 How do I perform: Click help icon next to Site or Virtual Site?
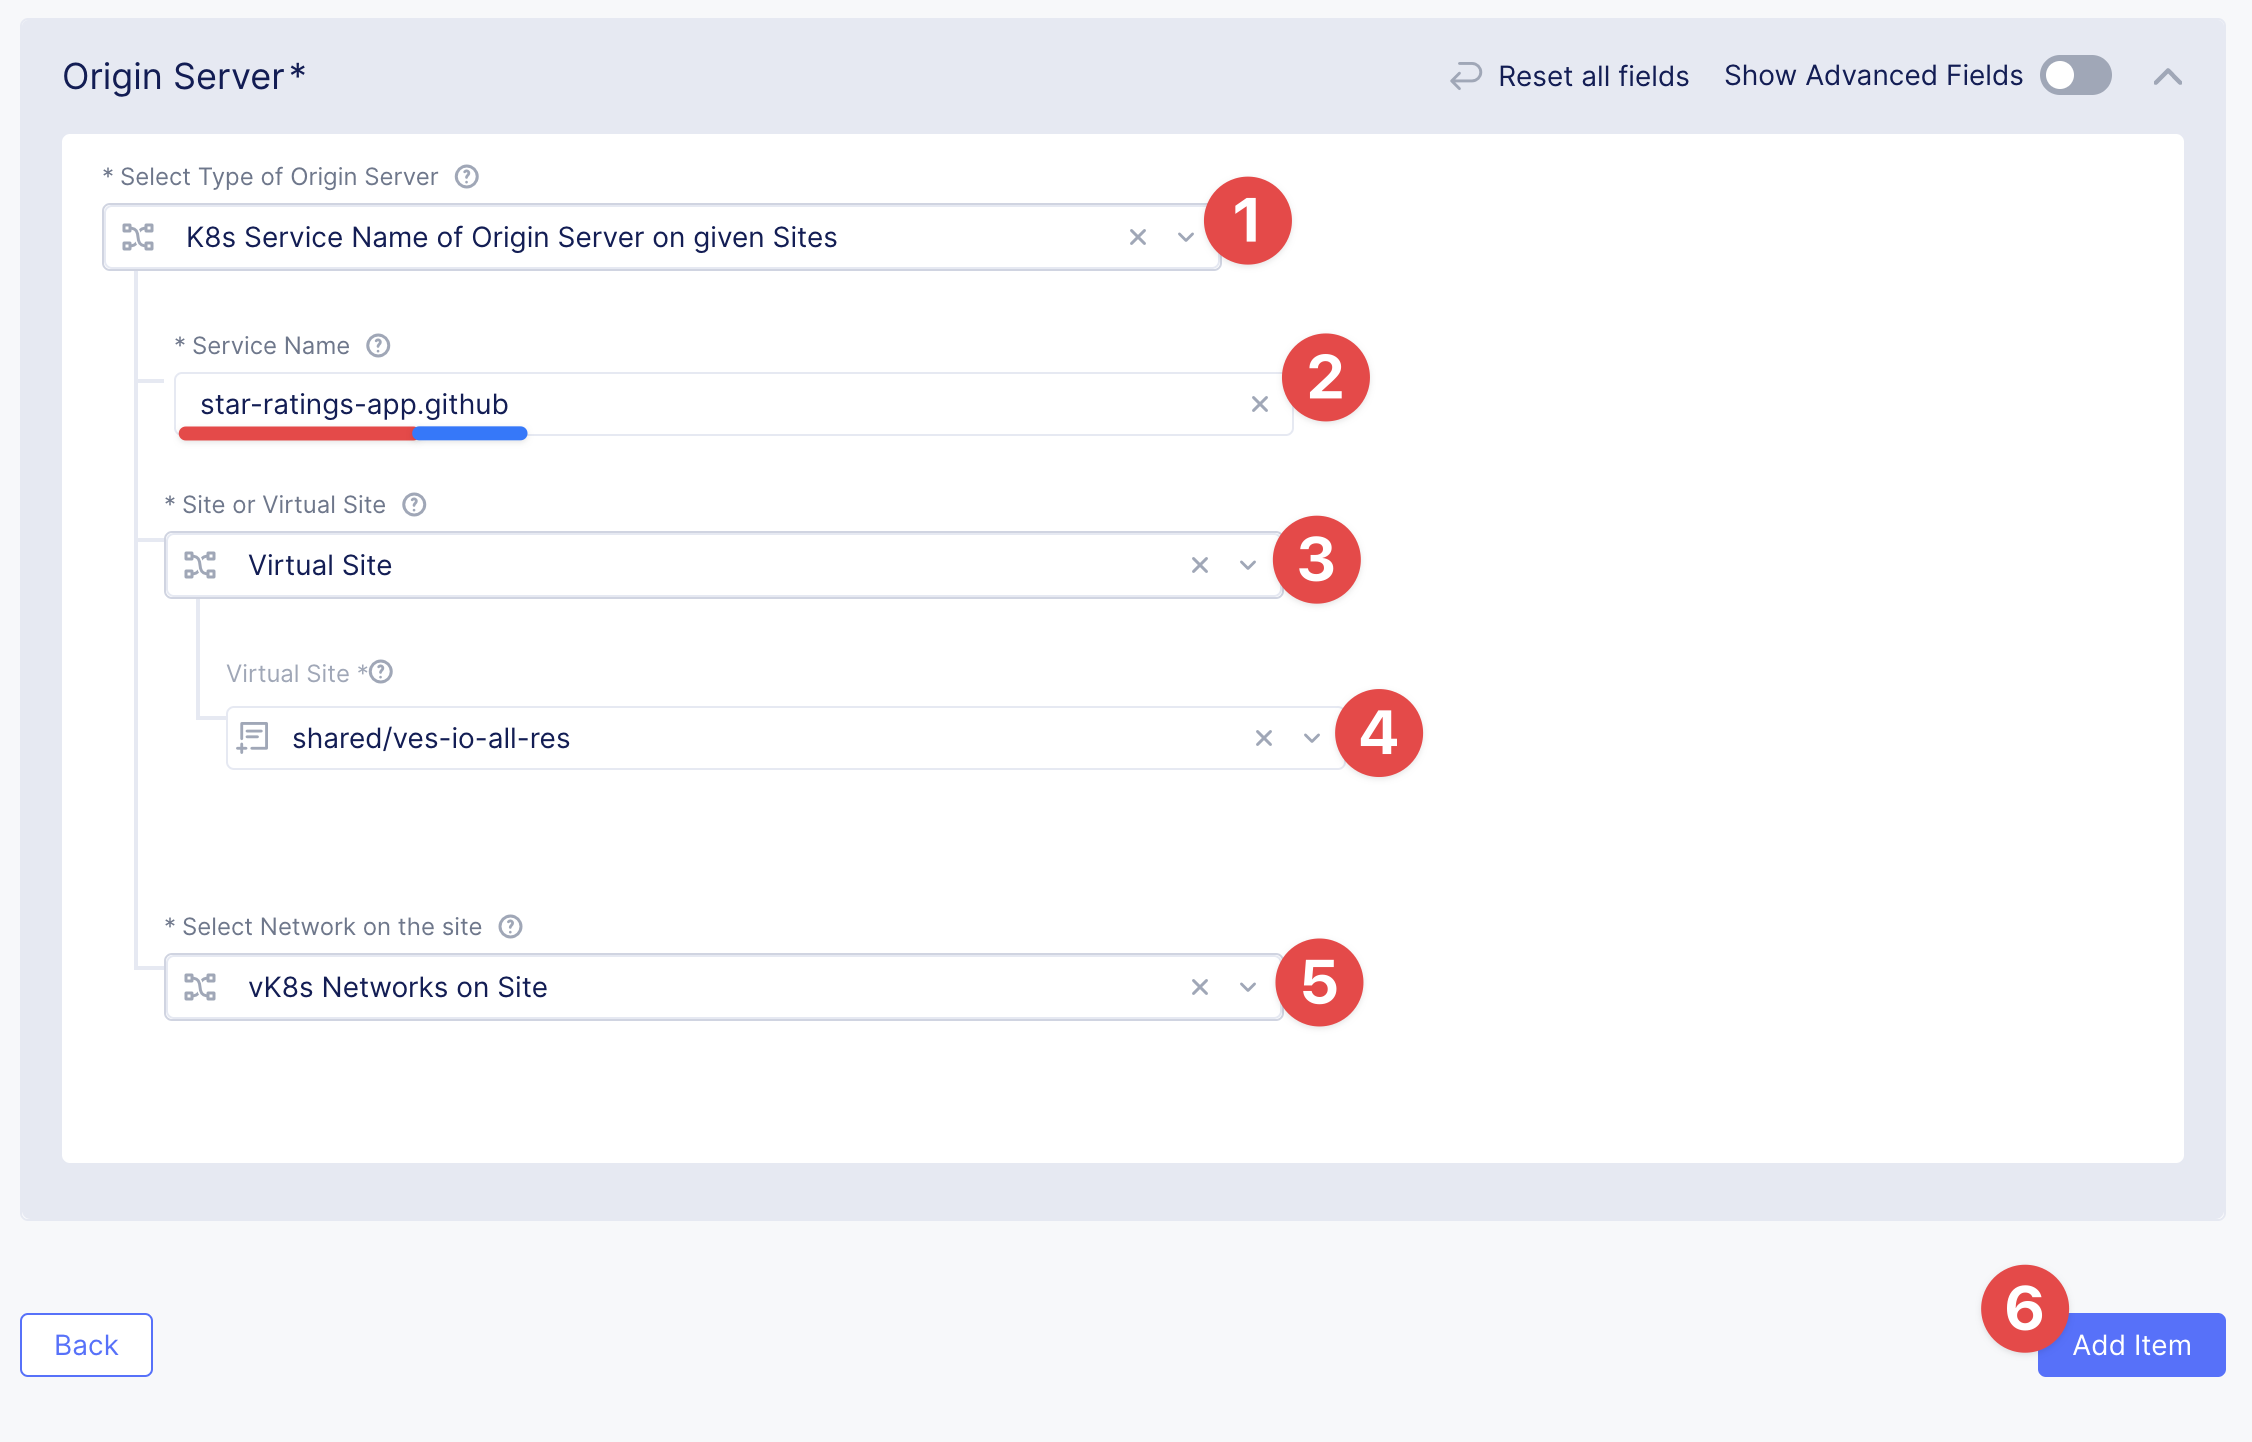pyautogui.click(x=414, y=505)
